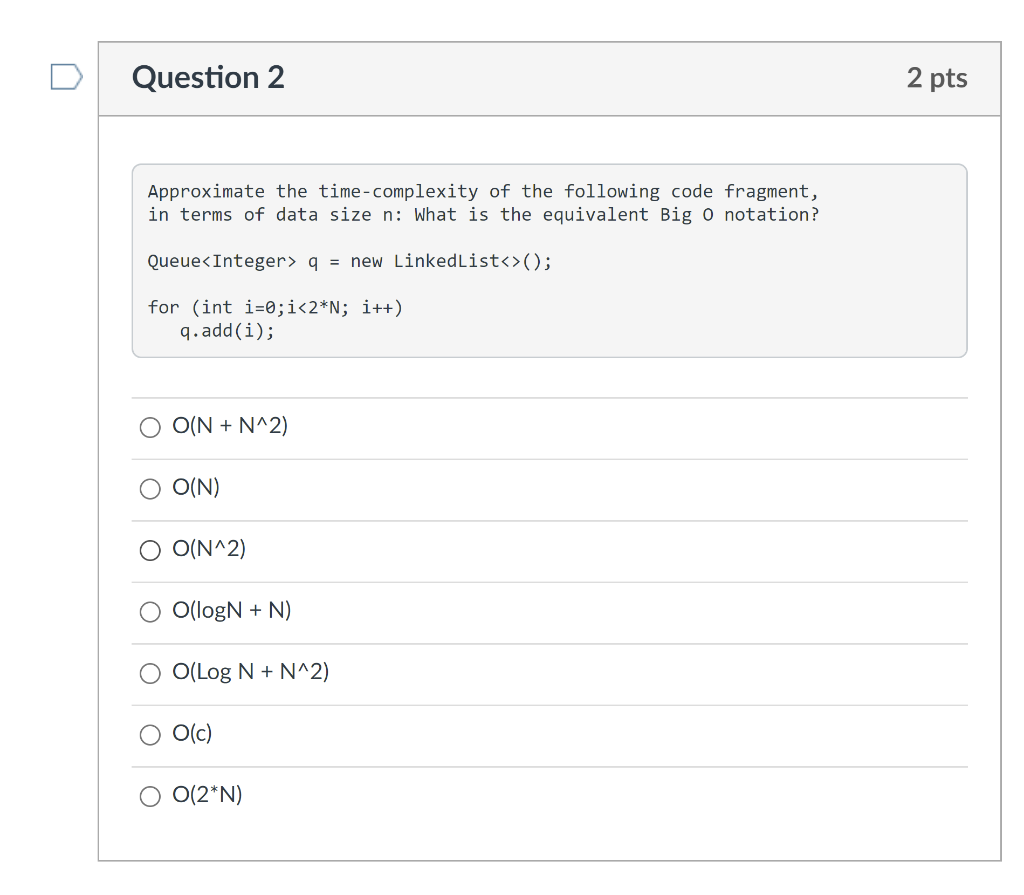Click the Queue<Integer> declaration line
Viewport: 1024px width, 895px height.
pos(349,261)
